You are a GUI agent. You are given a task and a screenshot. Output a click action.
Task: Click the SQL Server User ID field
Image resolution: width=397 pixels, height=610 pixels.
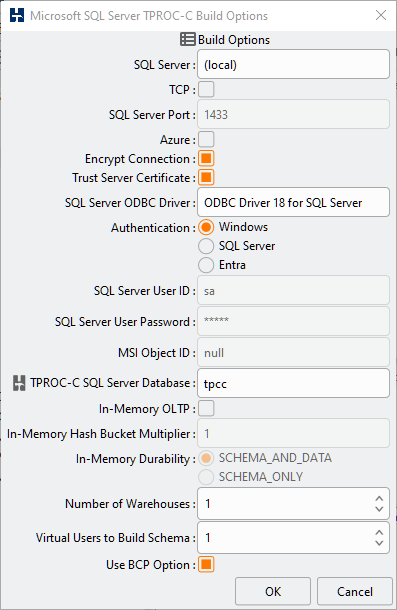[293, 290]
